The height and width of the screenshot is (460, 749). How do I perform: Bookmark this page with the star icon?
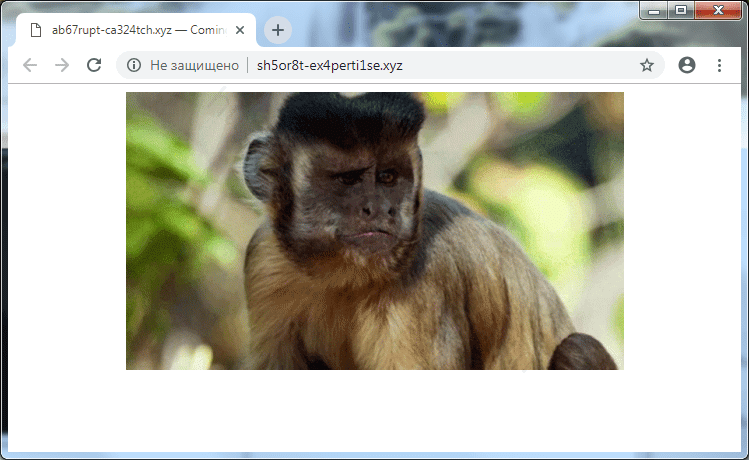(647, 65)
